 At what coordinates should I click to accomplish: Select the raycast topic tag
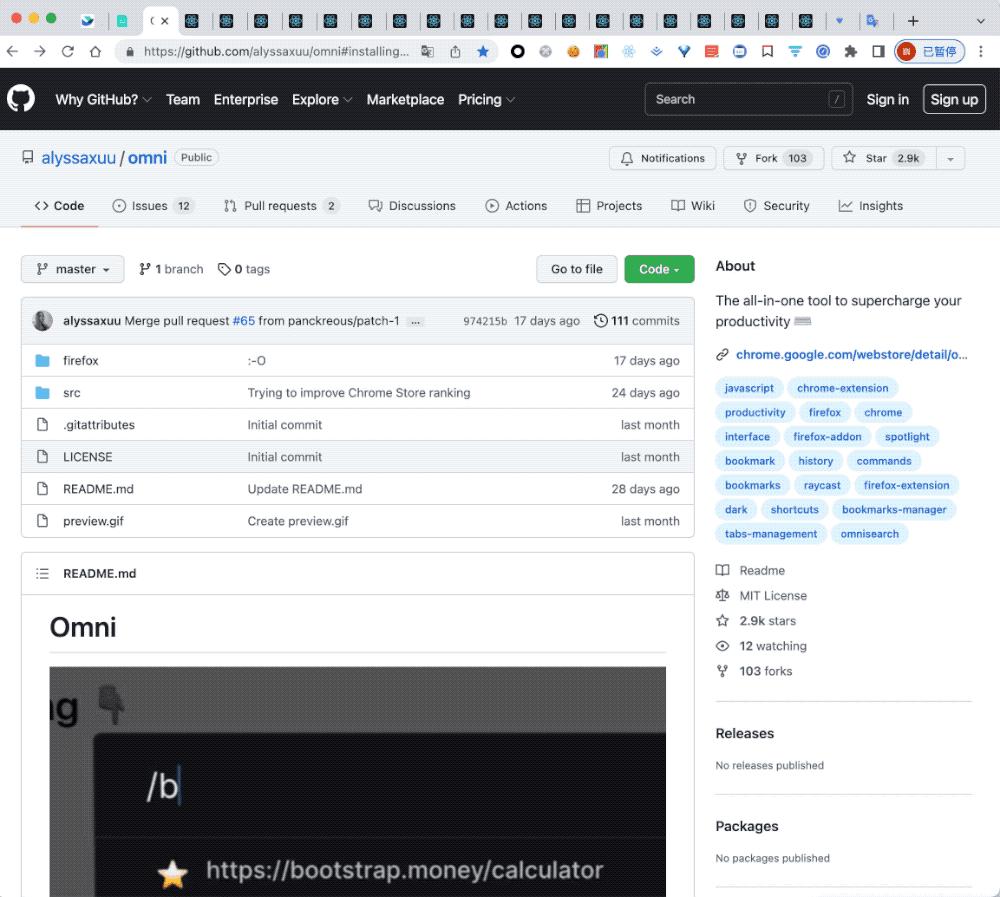(821, 486)
